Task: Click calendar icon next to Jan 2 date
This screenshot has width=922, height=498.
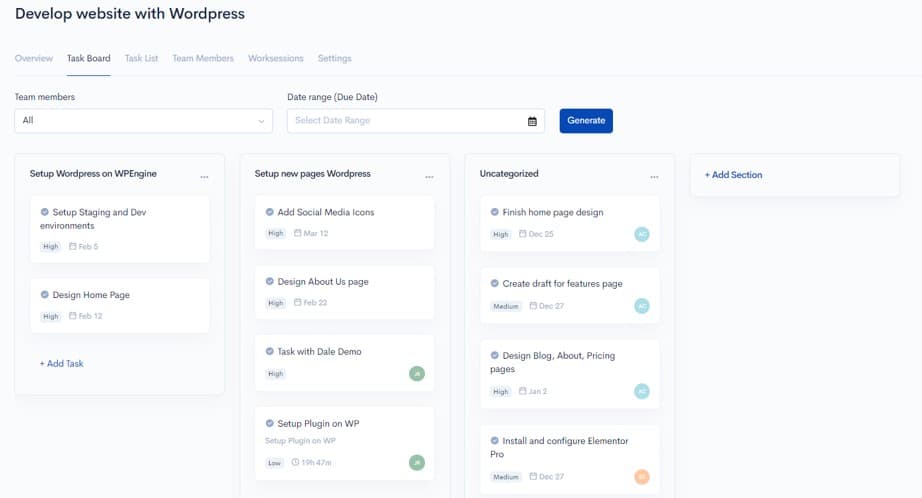Action: 523,390
